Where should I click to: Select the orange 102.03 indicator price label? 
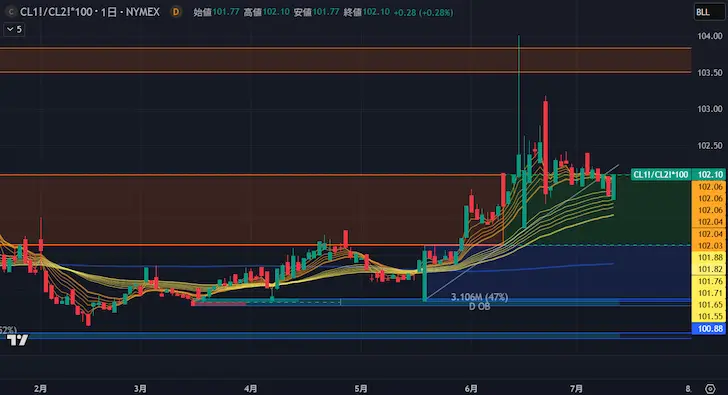[710, 246]
